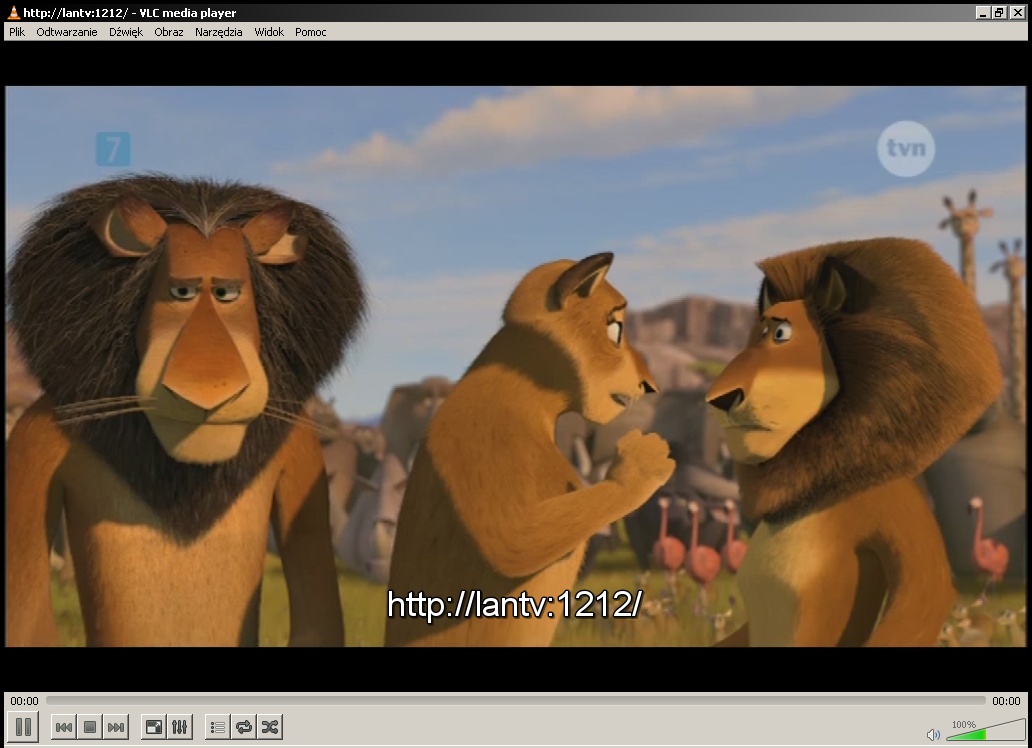Open the Odtwarzanie menu
This screenshot has height=748, width=1032.
(x=66, y=32)
